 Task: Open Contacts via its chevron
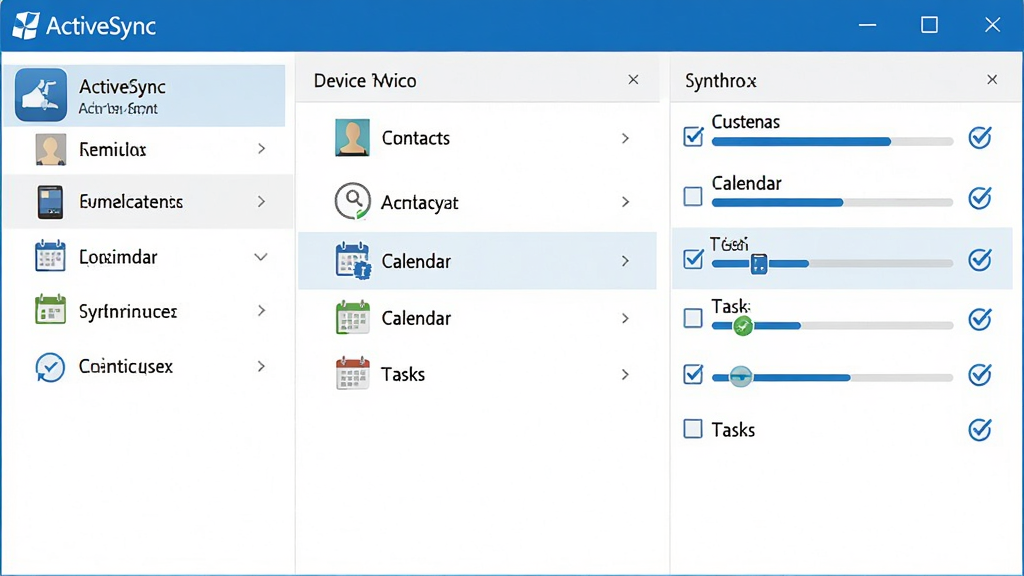(x=625, y=138)
